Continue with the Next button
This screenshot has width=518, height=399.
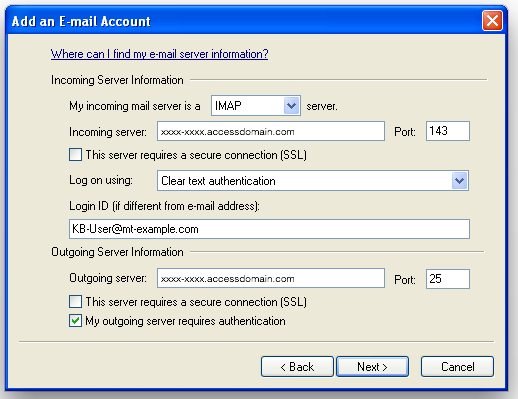[x=372, y=367]
